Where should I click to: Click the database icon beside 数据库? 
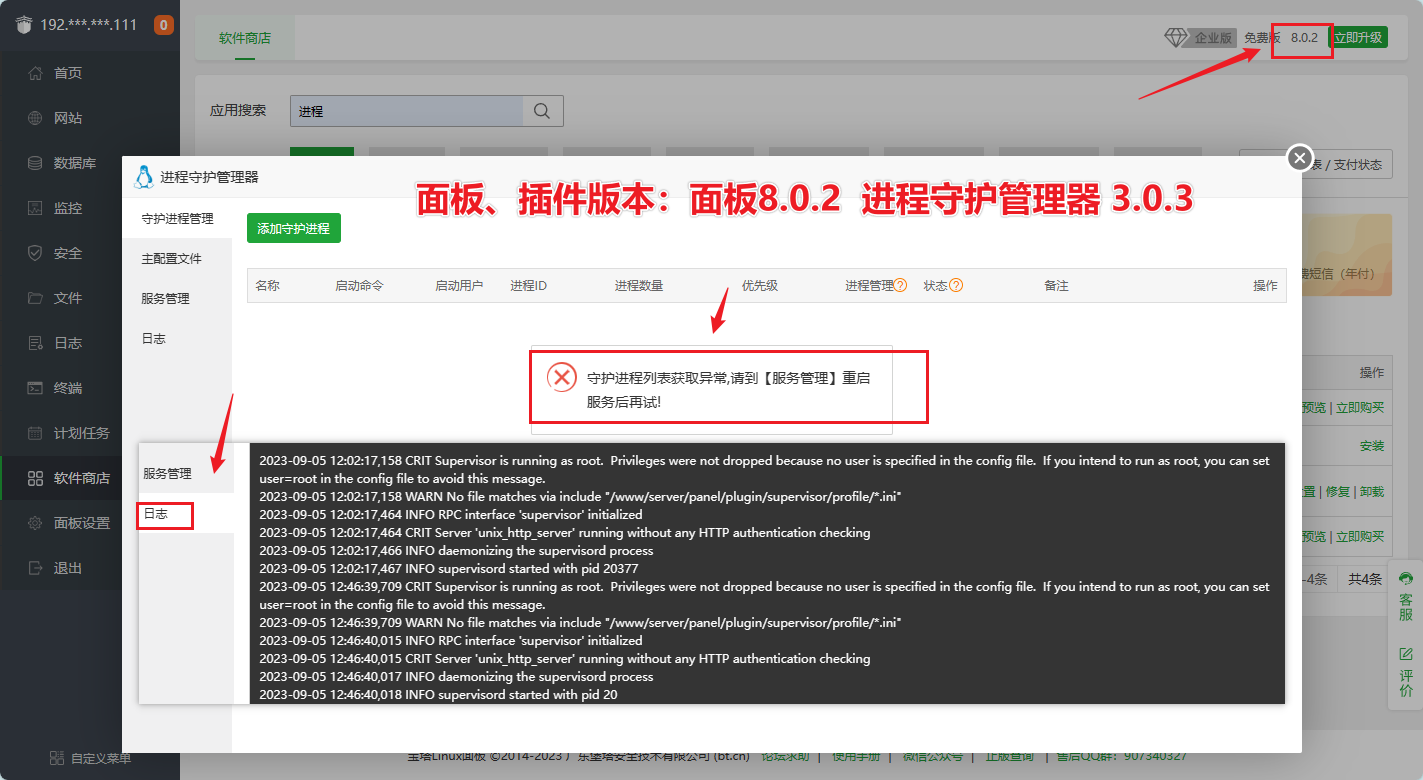click(35, 163)
